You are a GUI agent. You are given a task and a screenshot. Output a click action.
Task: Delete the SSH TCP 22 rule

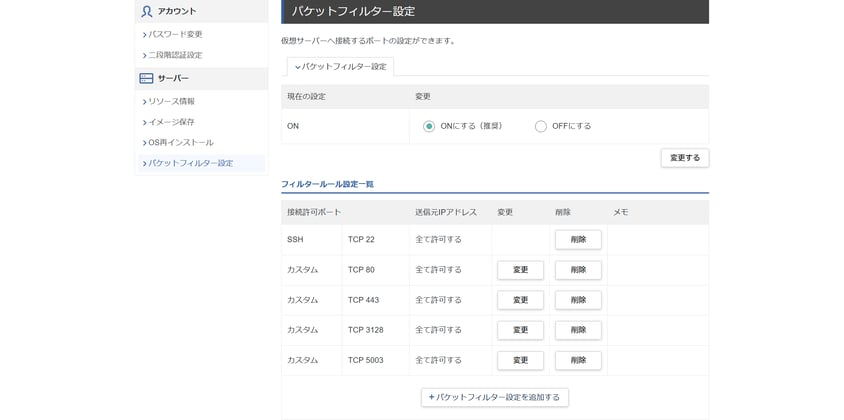pos(578,240)
